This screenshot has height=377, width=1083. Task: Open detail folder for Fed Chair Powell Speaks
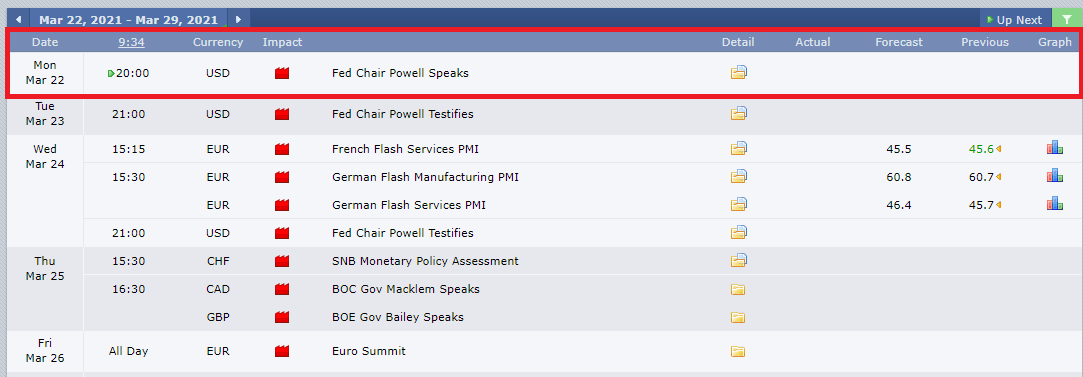(x=738, y=72)
